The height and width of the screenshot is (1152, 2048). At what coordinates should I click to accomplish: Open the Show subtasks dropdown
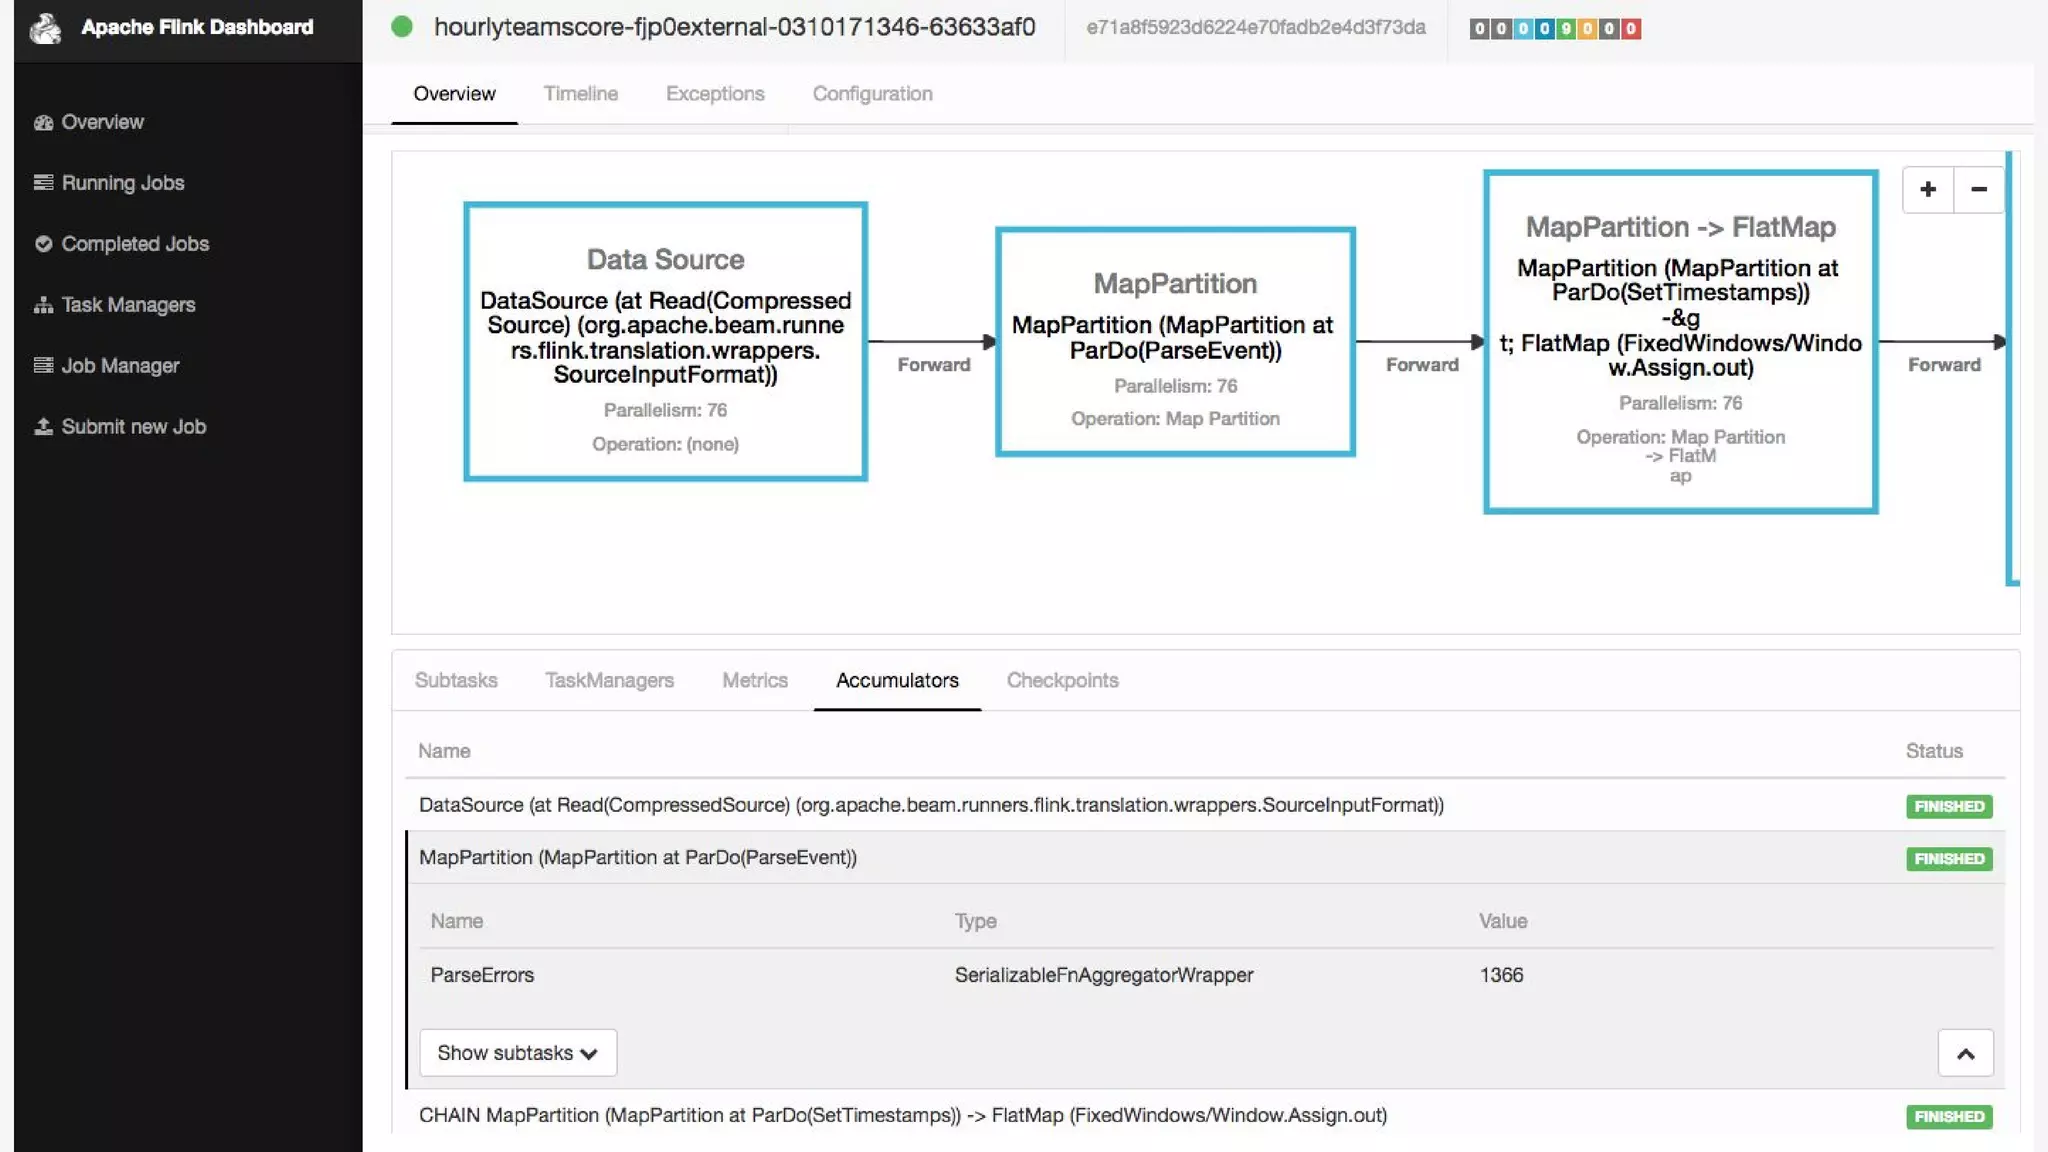[x=518, y=1053]
